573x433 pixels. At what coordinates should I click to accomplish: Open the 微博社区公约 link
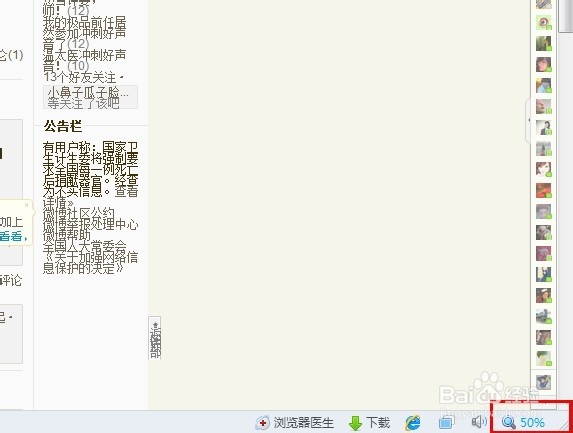pyautogui.click(x=79, y=213)
